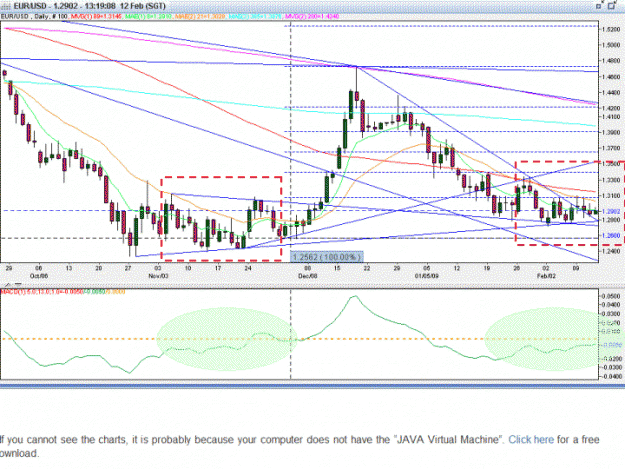625x469 pixels.
Task: Click the green 8-period moving average legend
Action: (149, 16)
